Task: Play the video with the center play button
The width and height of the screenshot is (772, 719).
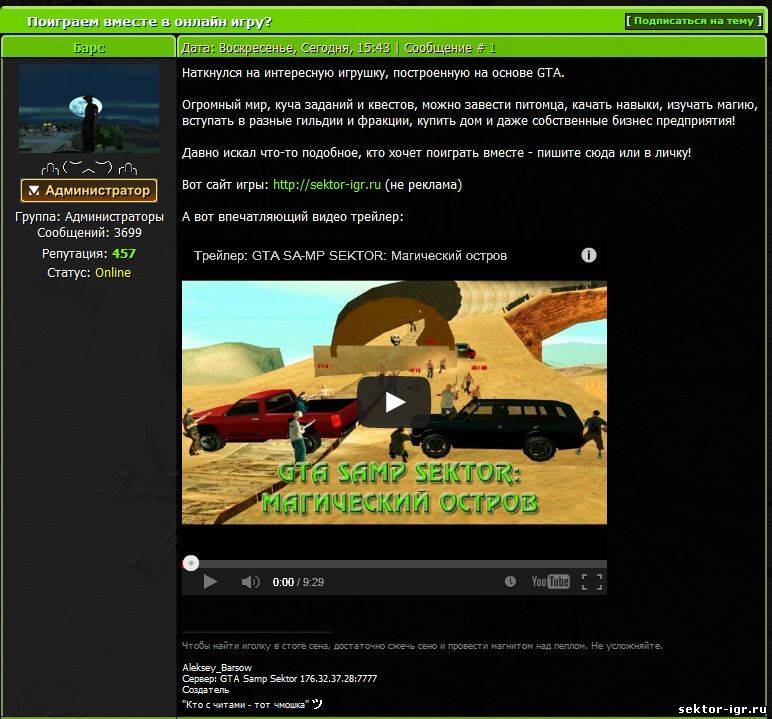Action: tap(394, 402)
